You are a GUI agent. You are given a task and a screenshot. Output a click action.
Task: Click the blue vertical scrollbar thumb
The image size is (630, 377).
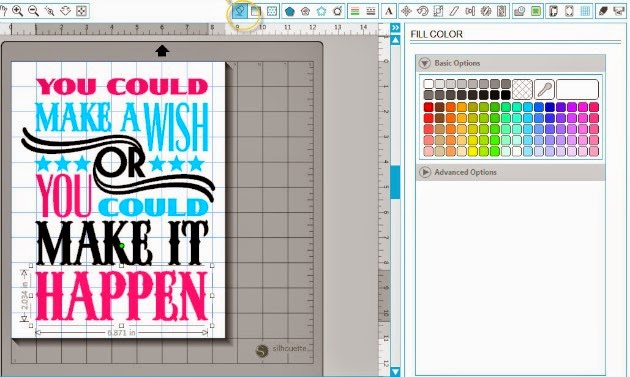pos(395,182)
